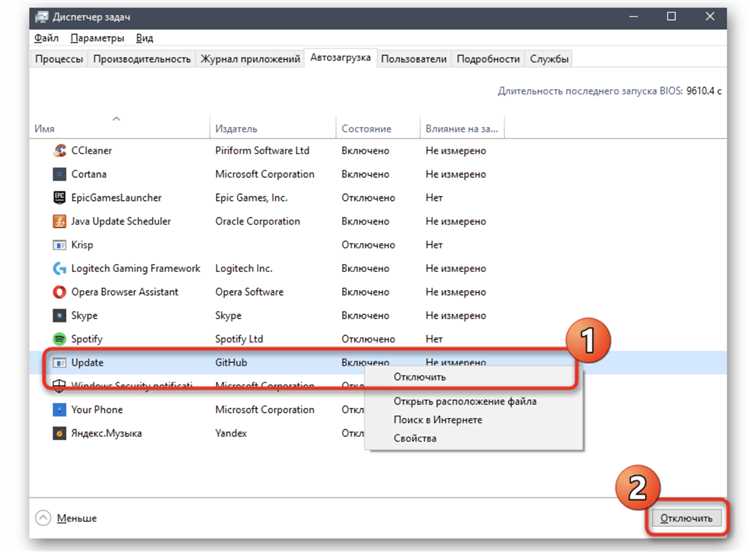Viewport: 750px width, 552px height.
Task: Click the Spotify green icon
Action: click(59, 339)
